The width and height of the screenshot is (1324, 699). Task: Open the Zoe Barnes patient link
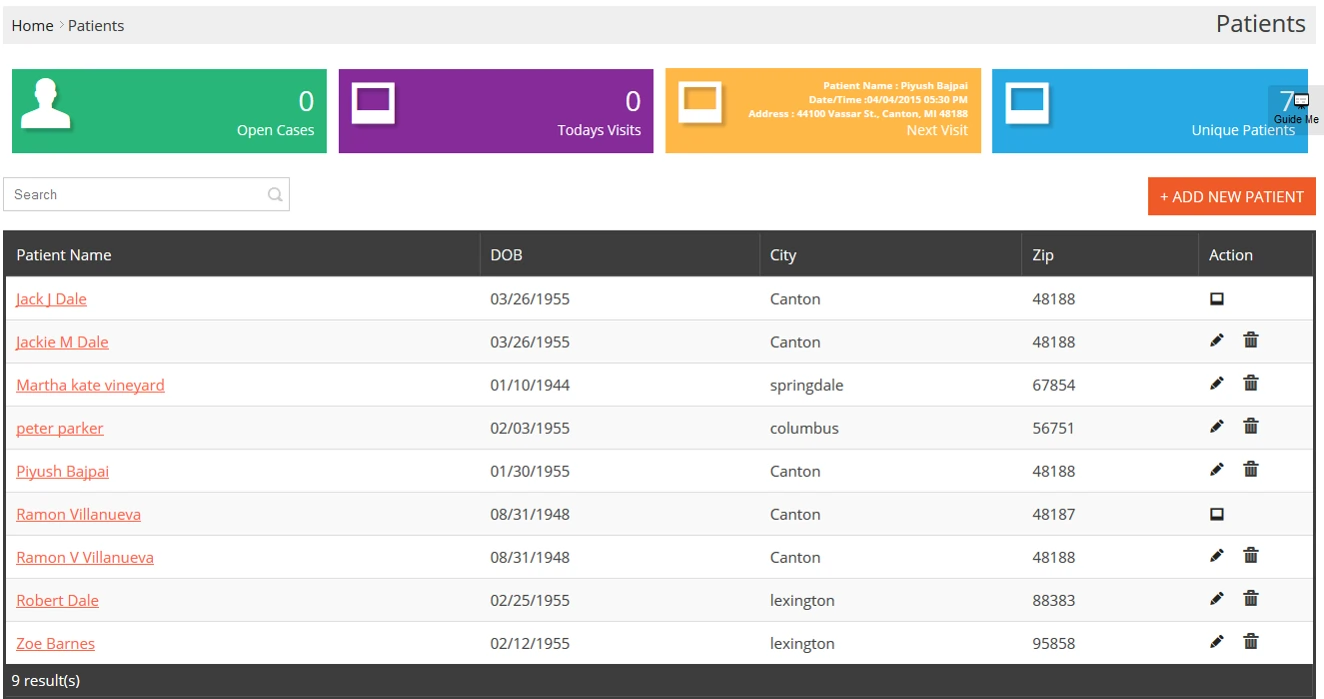56,643
